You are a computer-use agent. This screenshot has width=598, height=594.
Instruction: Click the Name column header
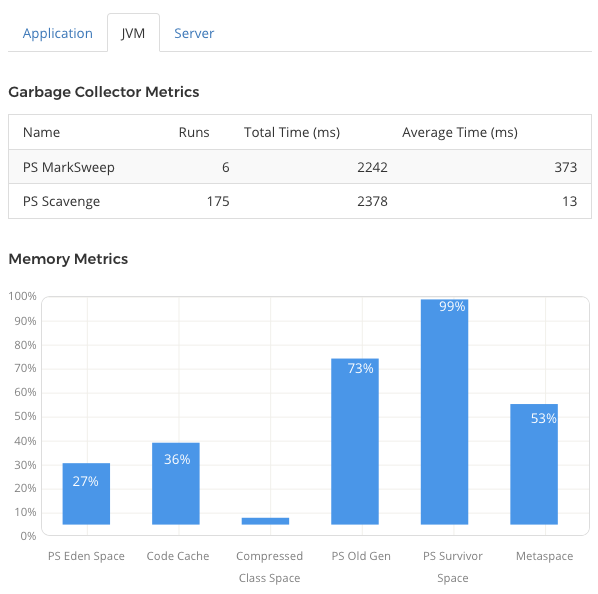42,132
